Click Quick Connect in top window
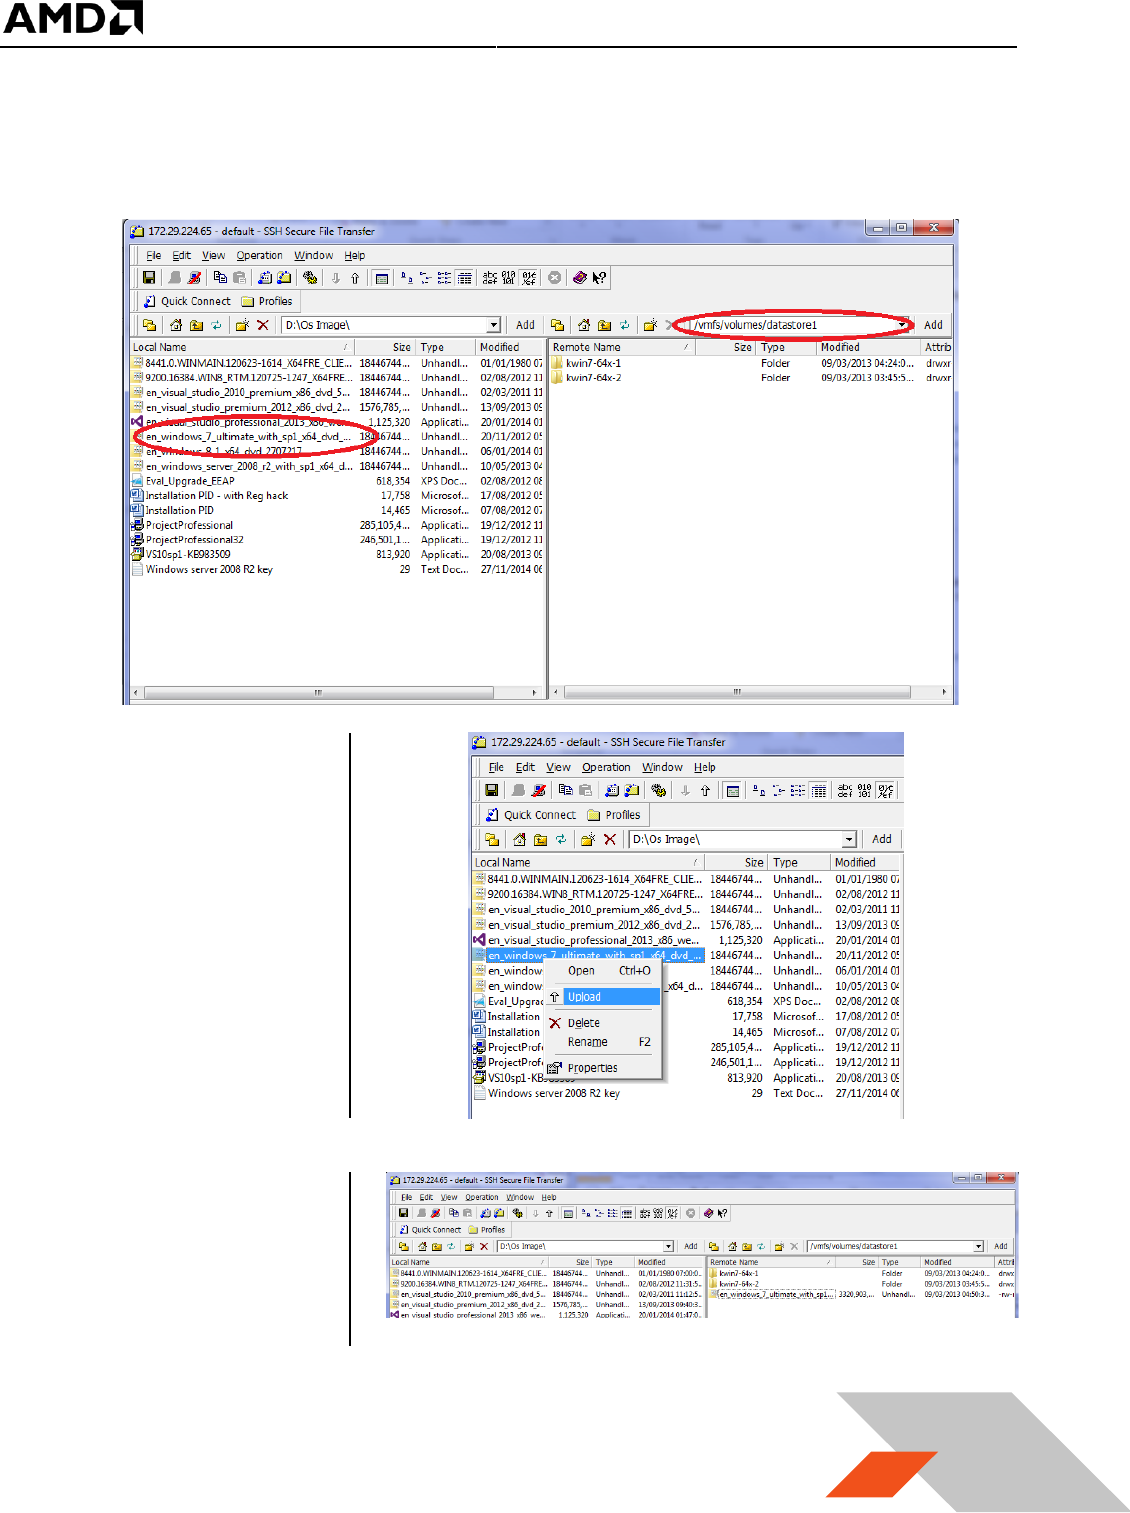 [187, 301]
